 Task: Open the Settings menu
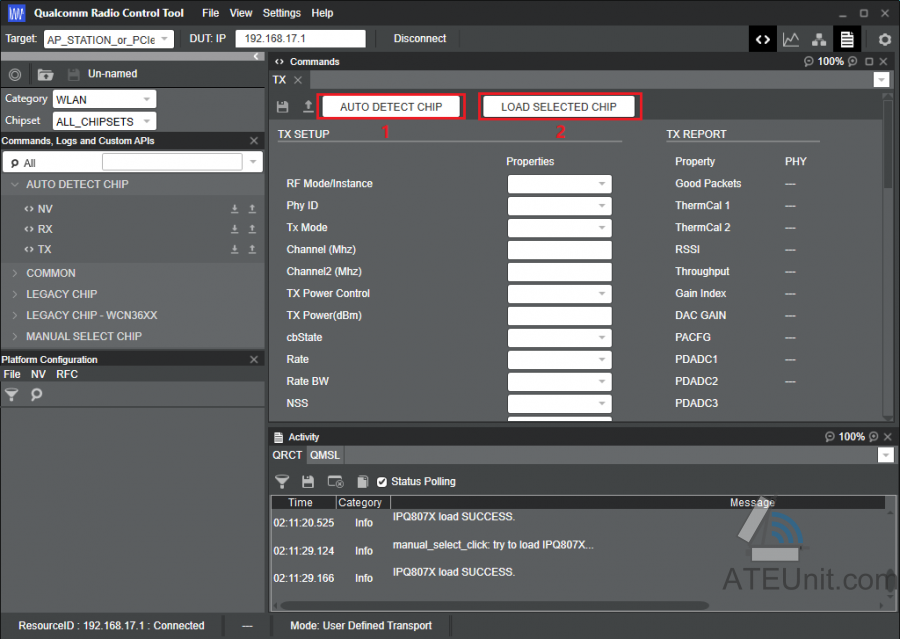tap(282, 13)
